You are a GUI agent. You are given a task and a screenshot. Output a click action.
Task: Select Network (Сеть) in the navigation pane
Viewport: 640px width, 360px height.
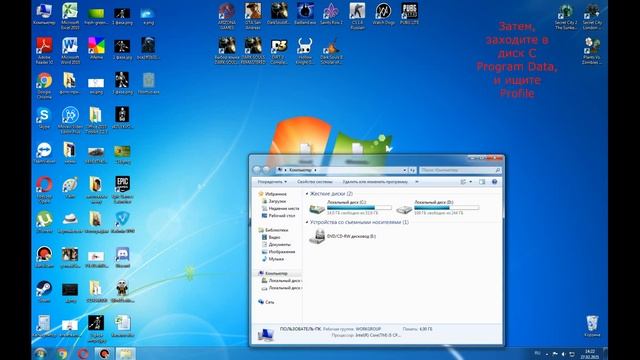[266, 302]
